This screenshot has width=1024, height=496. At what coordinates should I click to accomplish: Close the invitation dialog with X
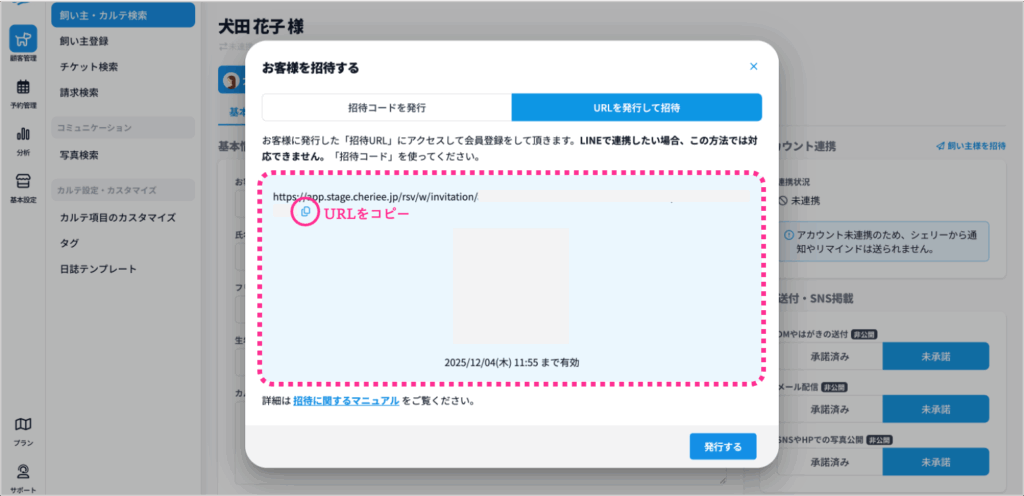(753, 67)
